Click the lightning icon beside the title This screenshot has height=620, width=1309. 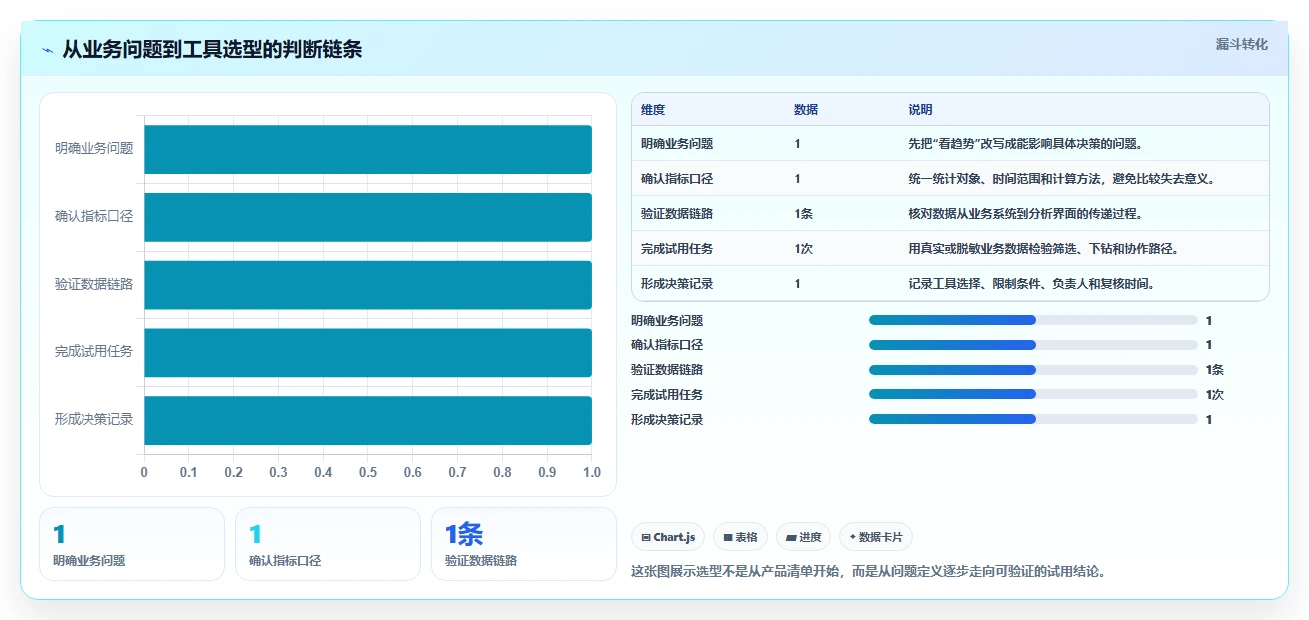[47, 50]
